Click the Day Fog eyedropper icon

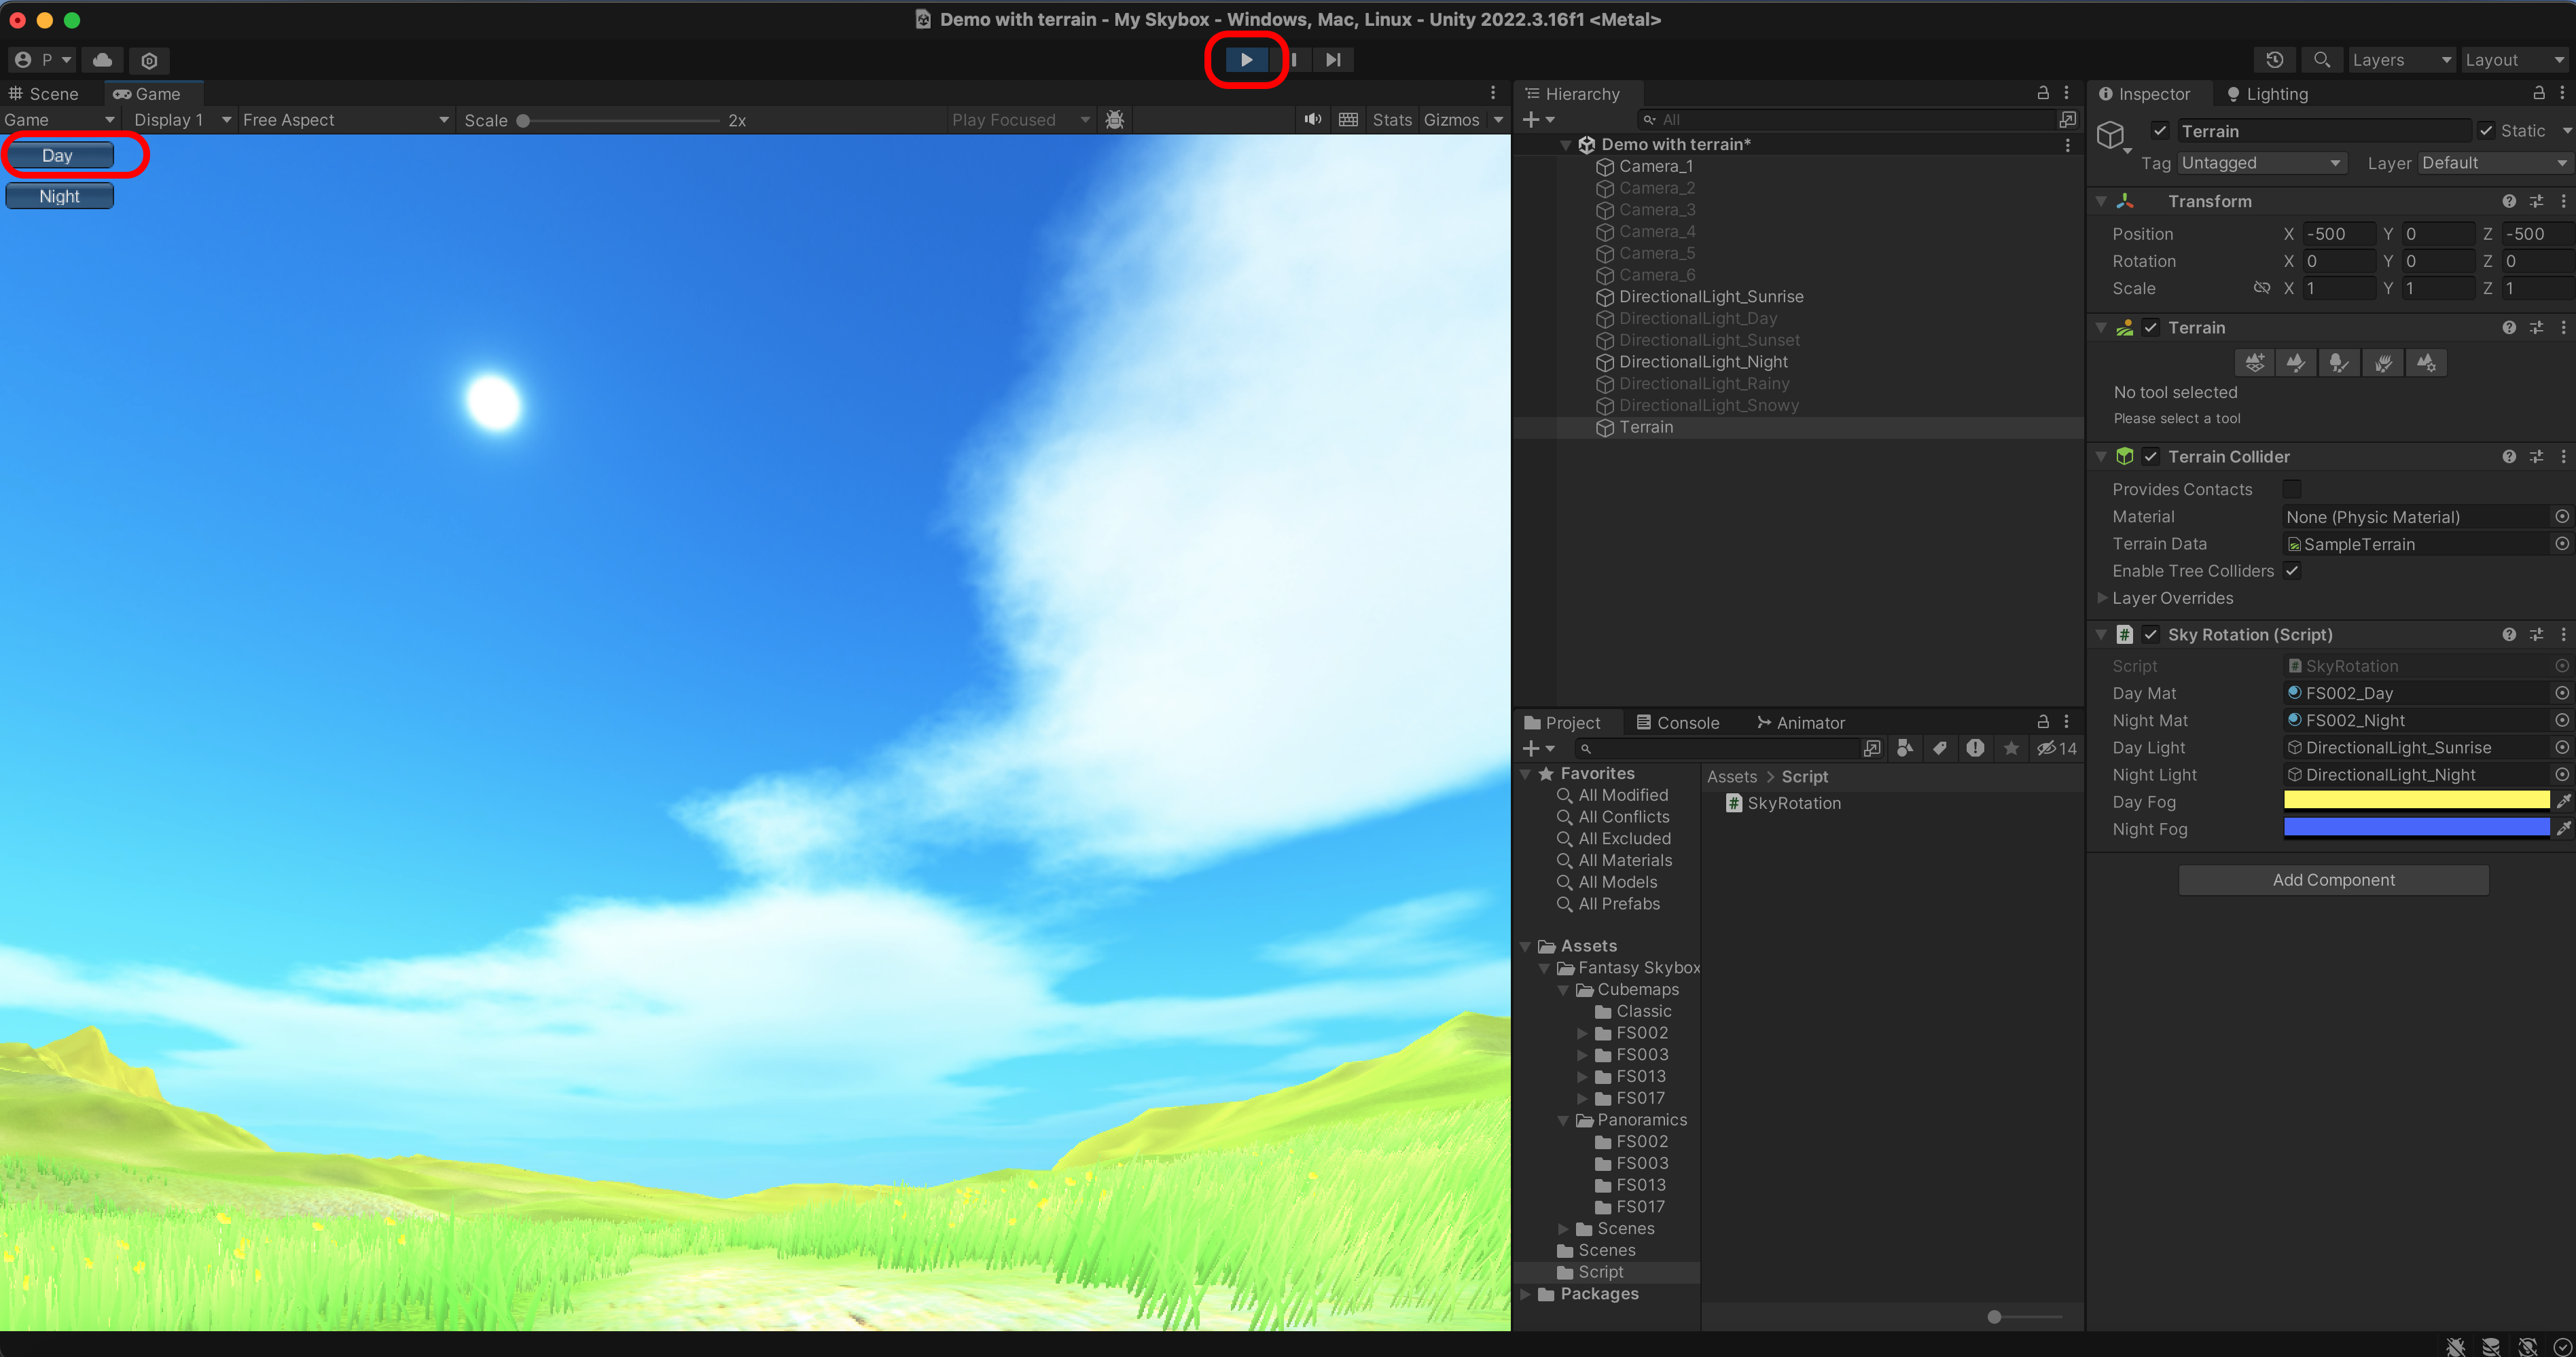(x=2563, y=801)
